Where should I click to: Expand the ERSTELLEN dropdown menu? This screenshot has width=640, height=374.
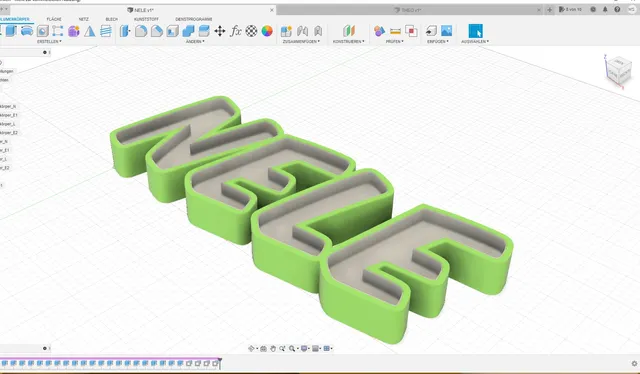point(49,42)
